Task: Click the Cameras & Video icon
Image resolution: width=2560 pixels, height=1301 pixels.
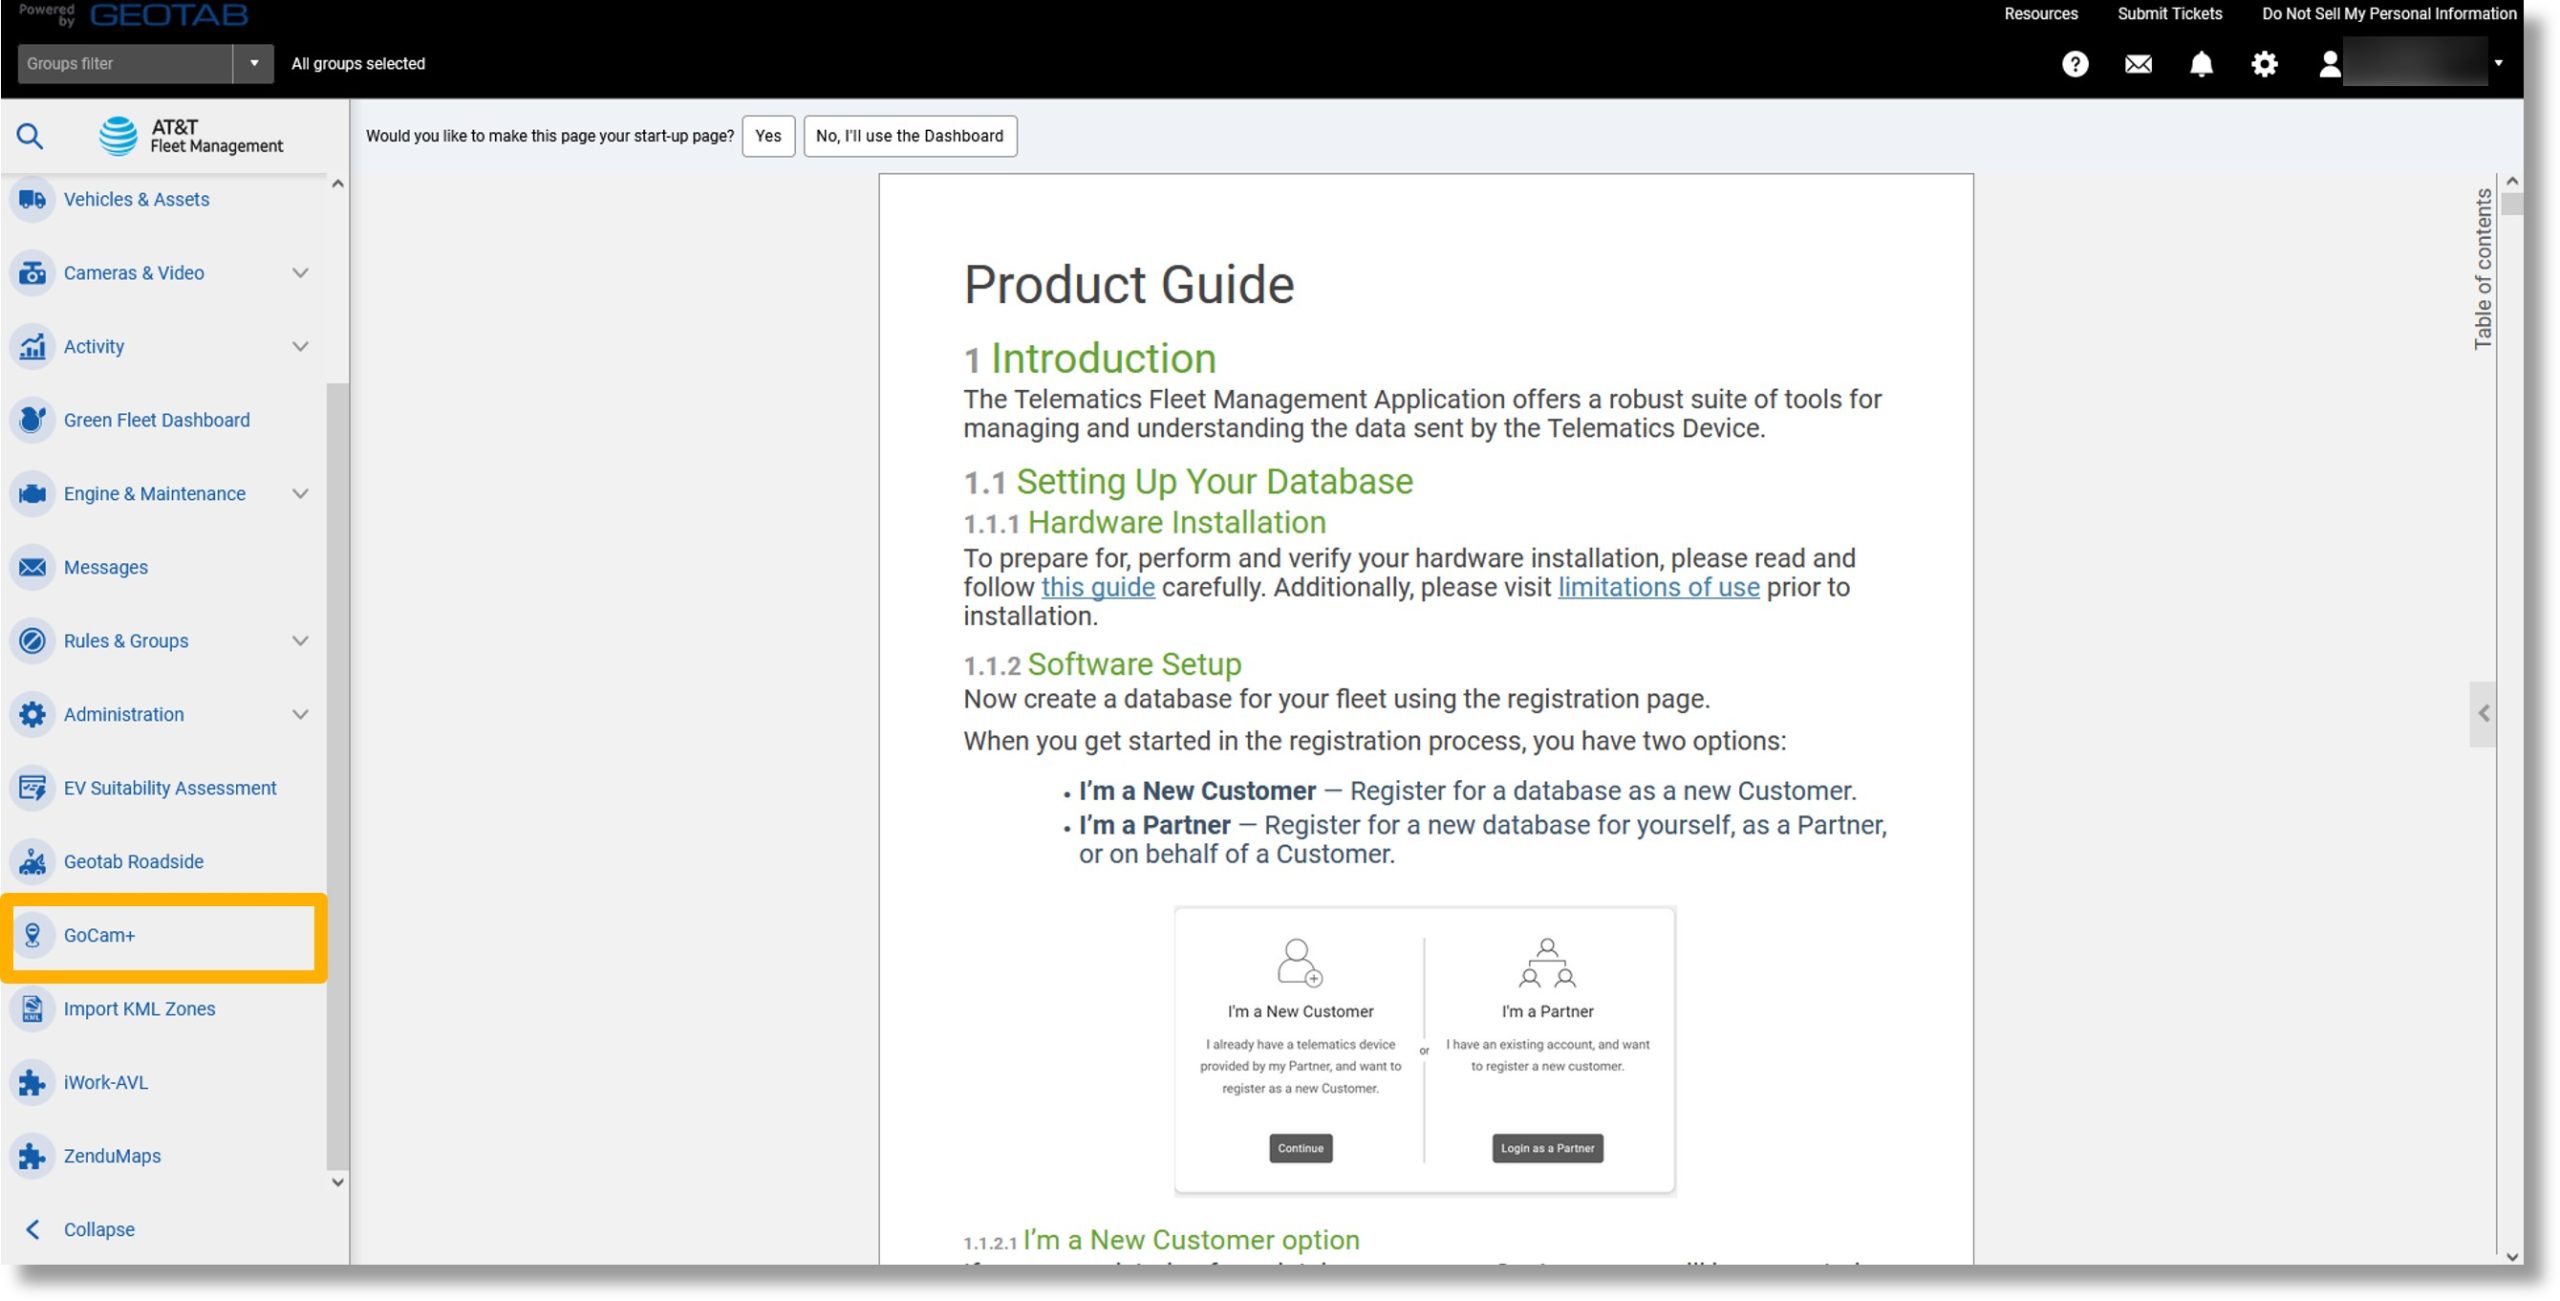Action: [x=33, y=270]
